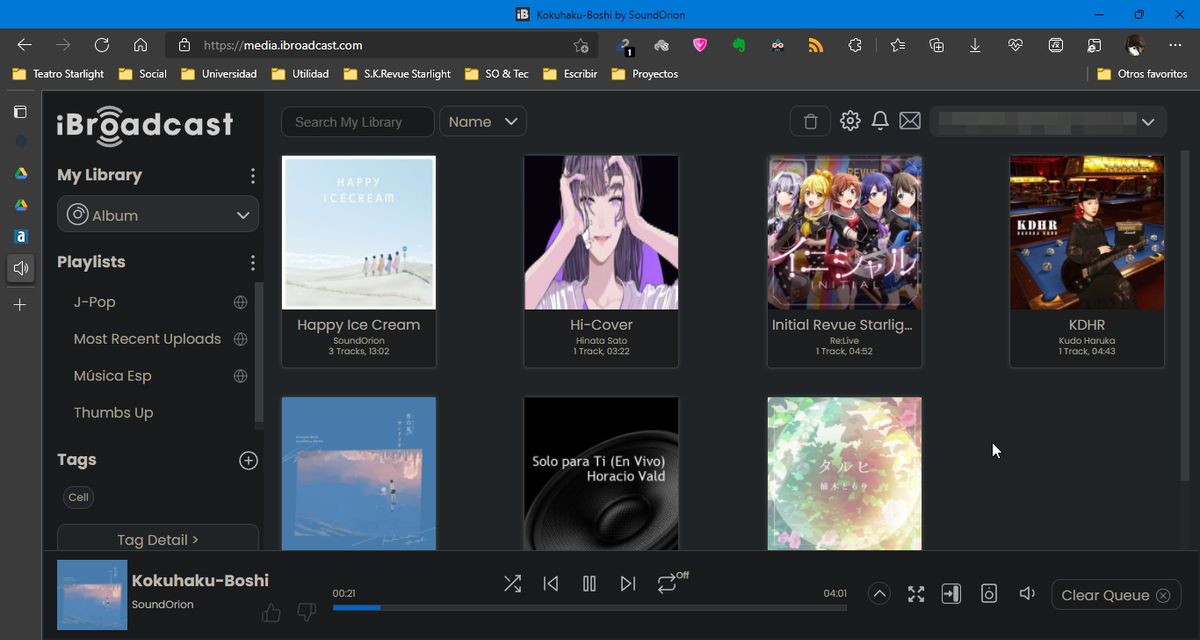Screen dimensions: 1200x640
Task: Open the trash icon in the toolbar
Action: click(x=810, y=120)
